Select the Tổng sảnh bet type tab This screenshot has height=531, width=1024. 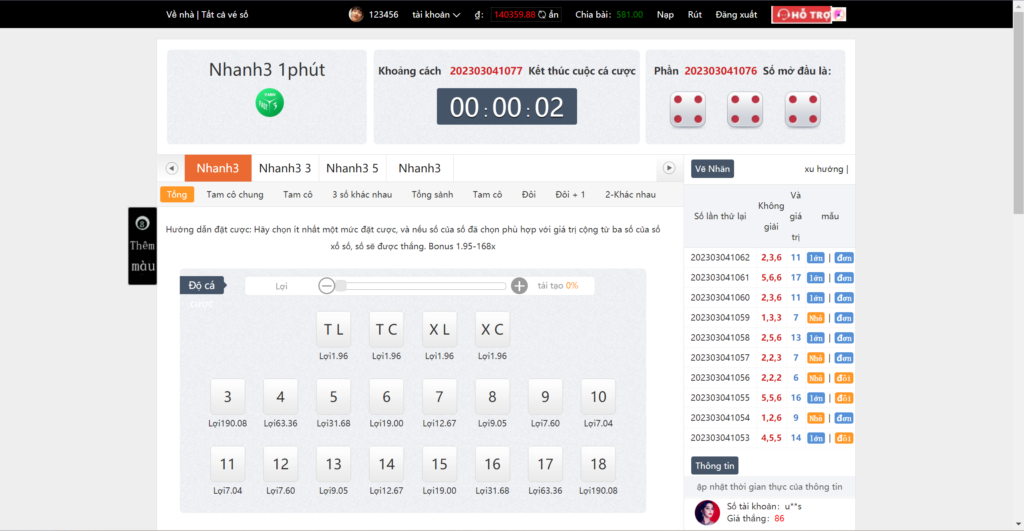click(432, 194)
